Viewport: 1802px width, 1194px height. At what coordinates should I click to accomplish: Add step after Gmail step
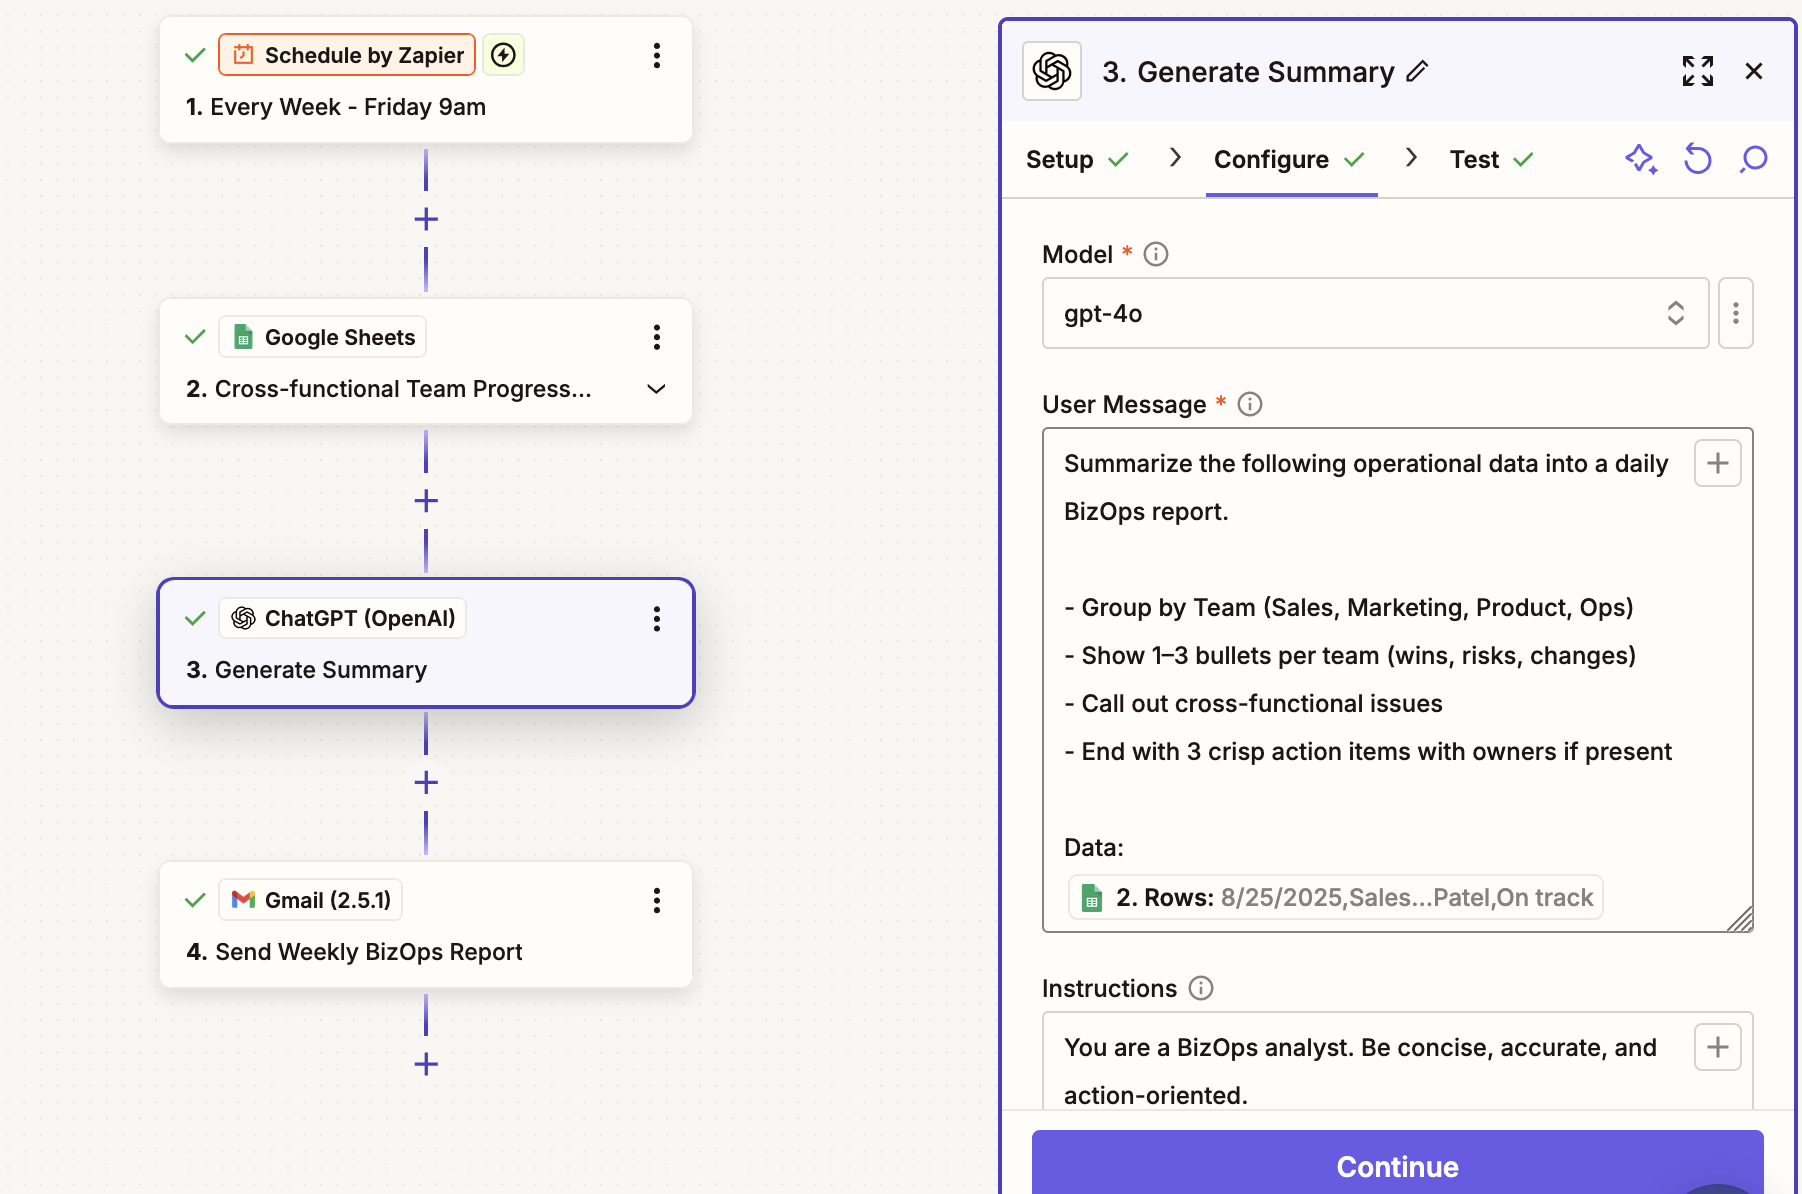(426, 1064)
